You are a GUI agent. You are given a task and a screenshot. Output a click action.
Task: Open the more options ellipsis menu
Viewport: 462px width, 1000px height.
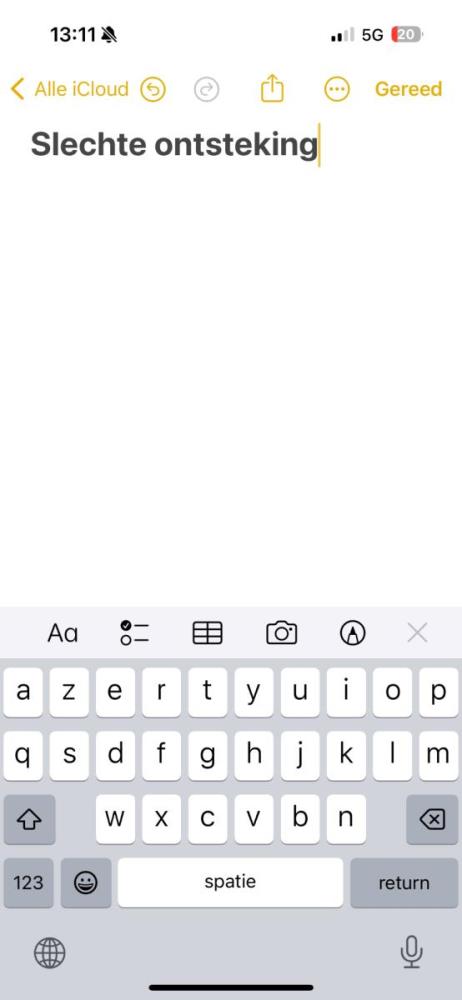337,89
